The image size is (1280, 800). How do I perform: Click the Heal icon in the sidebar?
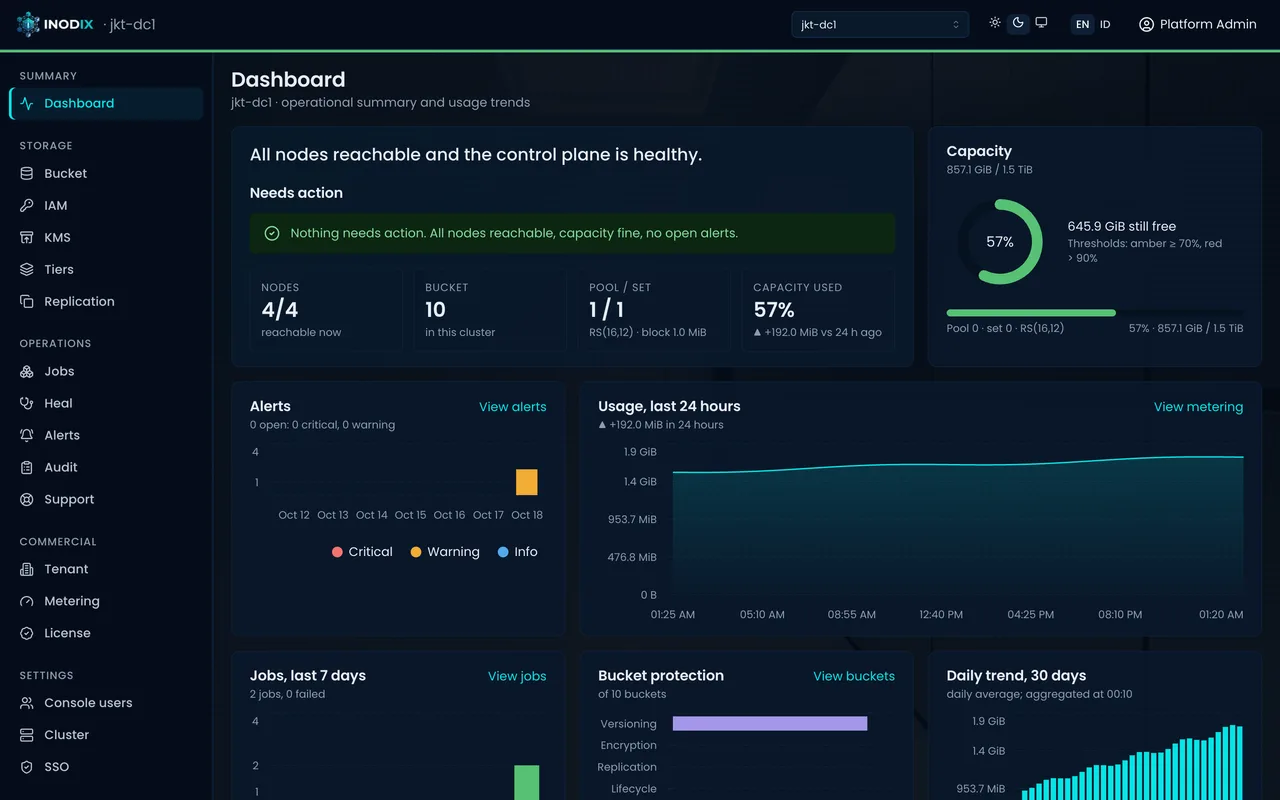coord(27,403)
